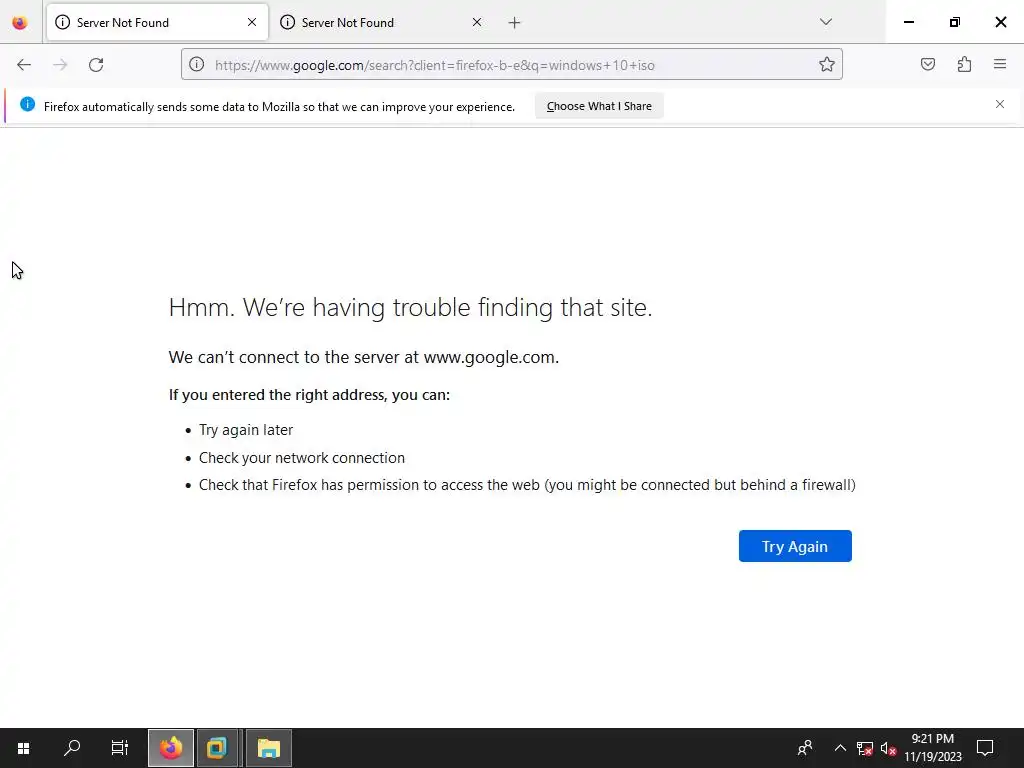Open People icon in system tray
Screen dimensions: 1024x768
pos(805,748)
